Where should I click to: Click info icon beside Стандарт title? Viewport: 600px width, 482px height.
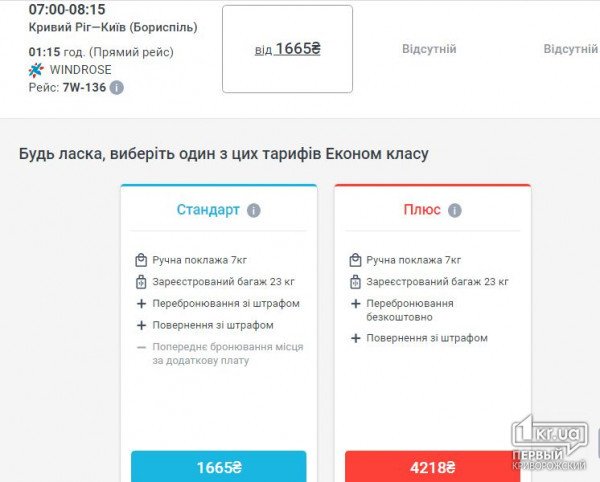(x=254, y=211)
